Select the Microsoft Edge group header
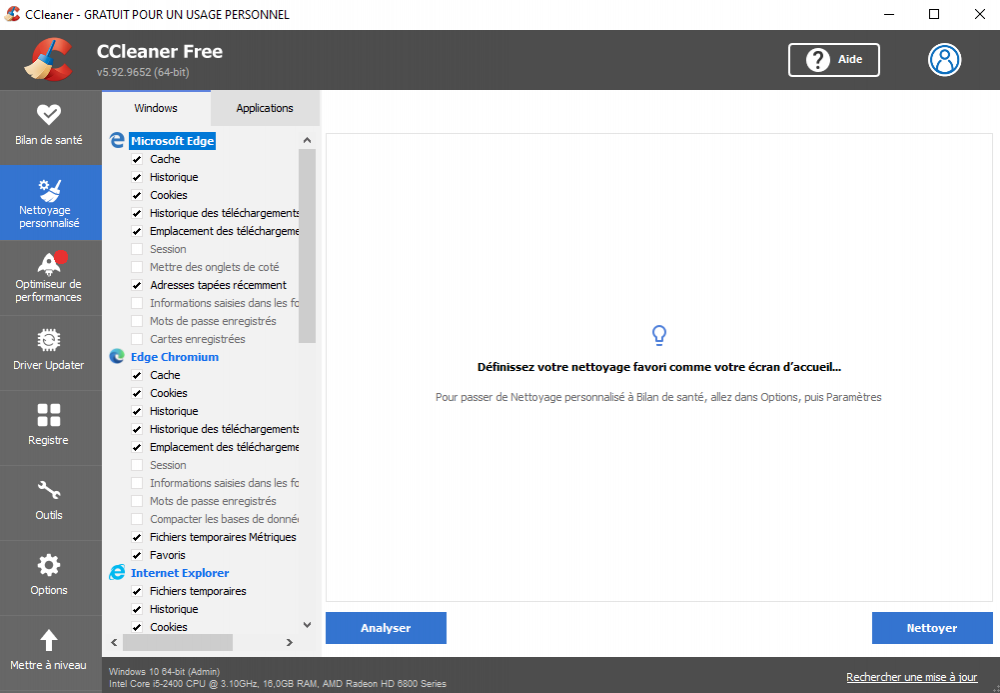Viewport: 1000px width, 693px height. click(172, 141)
